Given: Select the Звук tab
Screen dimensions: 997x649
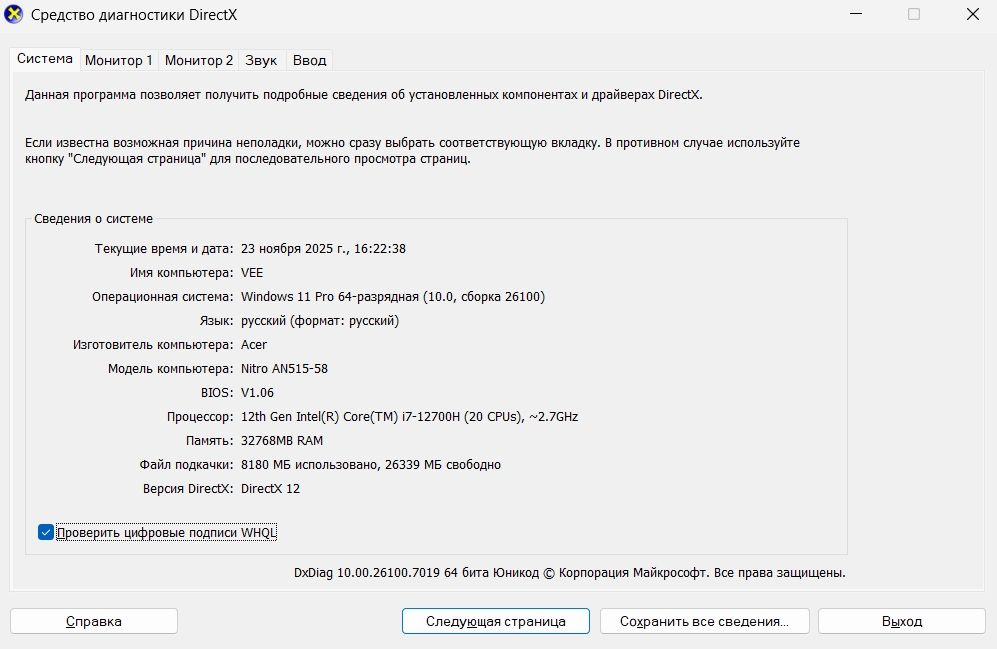Looking at the screenshot, I should tap(261, 60).
